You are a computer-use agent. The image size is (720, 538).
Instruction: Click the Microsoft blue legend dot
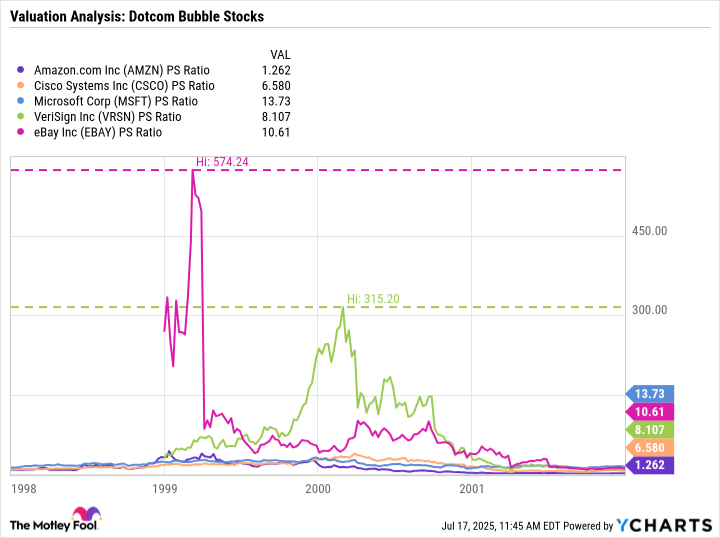point(20,101)
